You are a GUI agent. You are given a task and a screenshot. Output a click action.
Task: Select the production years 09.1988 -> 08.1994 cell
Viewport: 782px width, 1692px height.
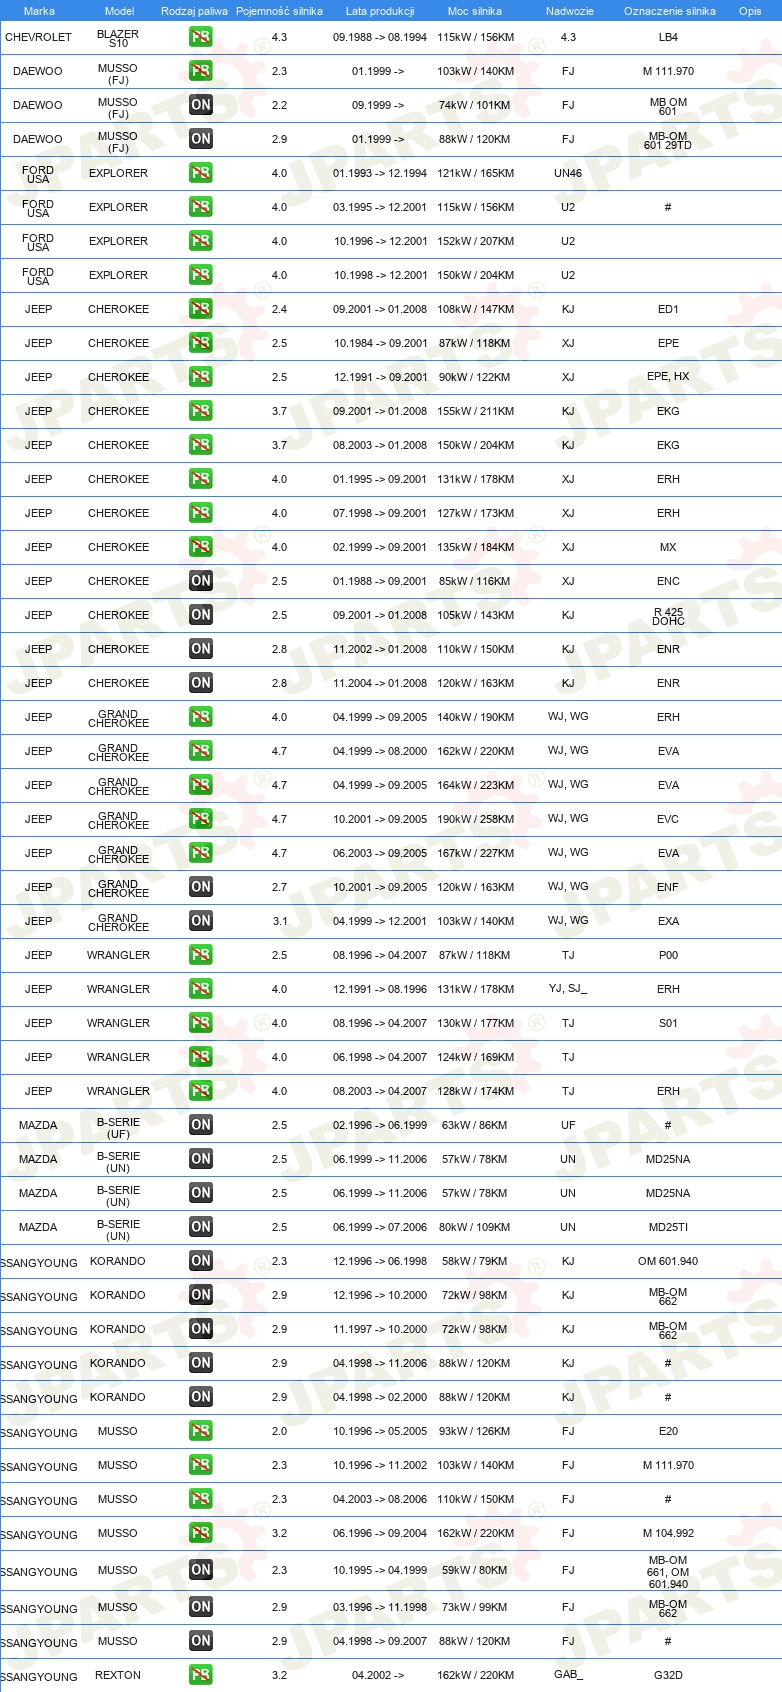point(380,37)
